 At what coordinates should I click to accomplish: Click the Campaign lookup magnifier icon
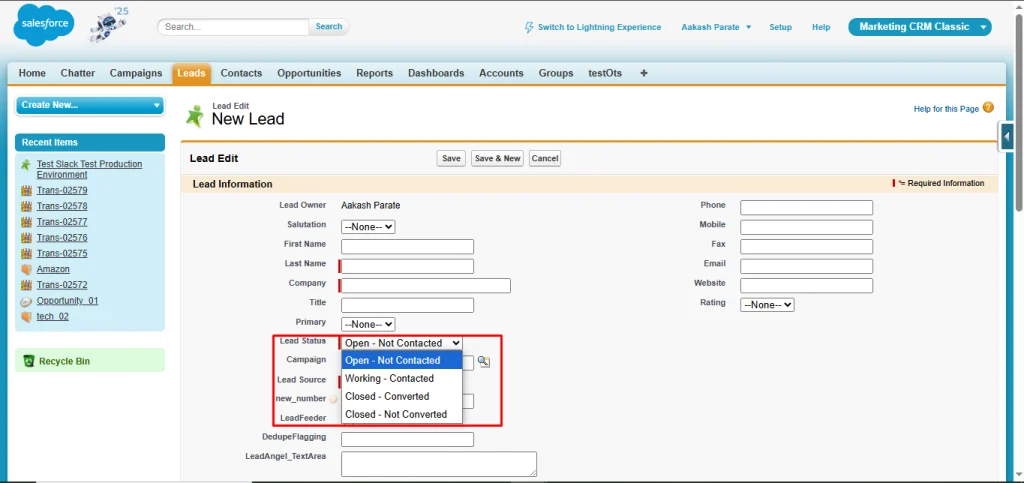484,361
